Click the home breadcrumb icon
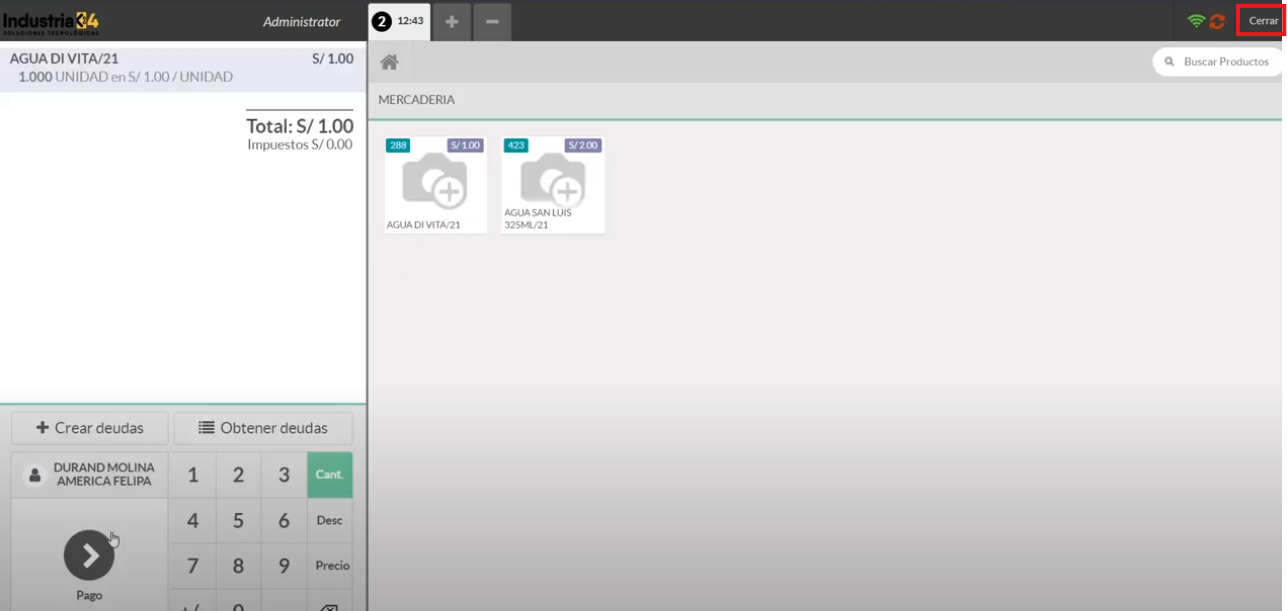This screenshot has width=1287, height=611. [390, 62]
